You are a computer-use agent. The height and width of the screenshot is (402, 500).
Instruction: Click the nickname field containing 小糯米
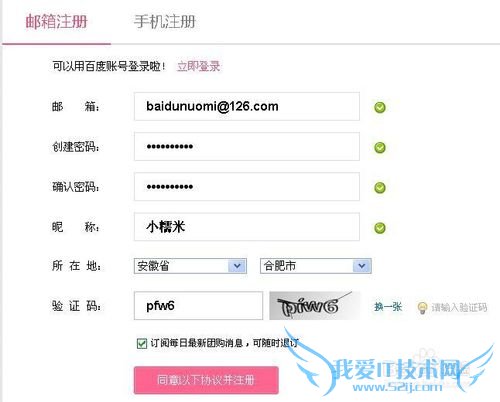[247, 227]
